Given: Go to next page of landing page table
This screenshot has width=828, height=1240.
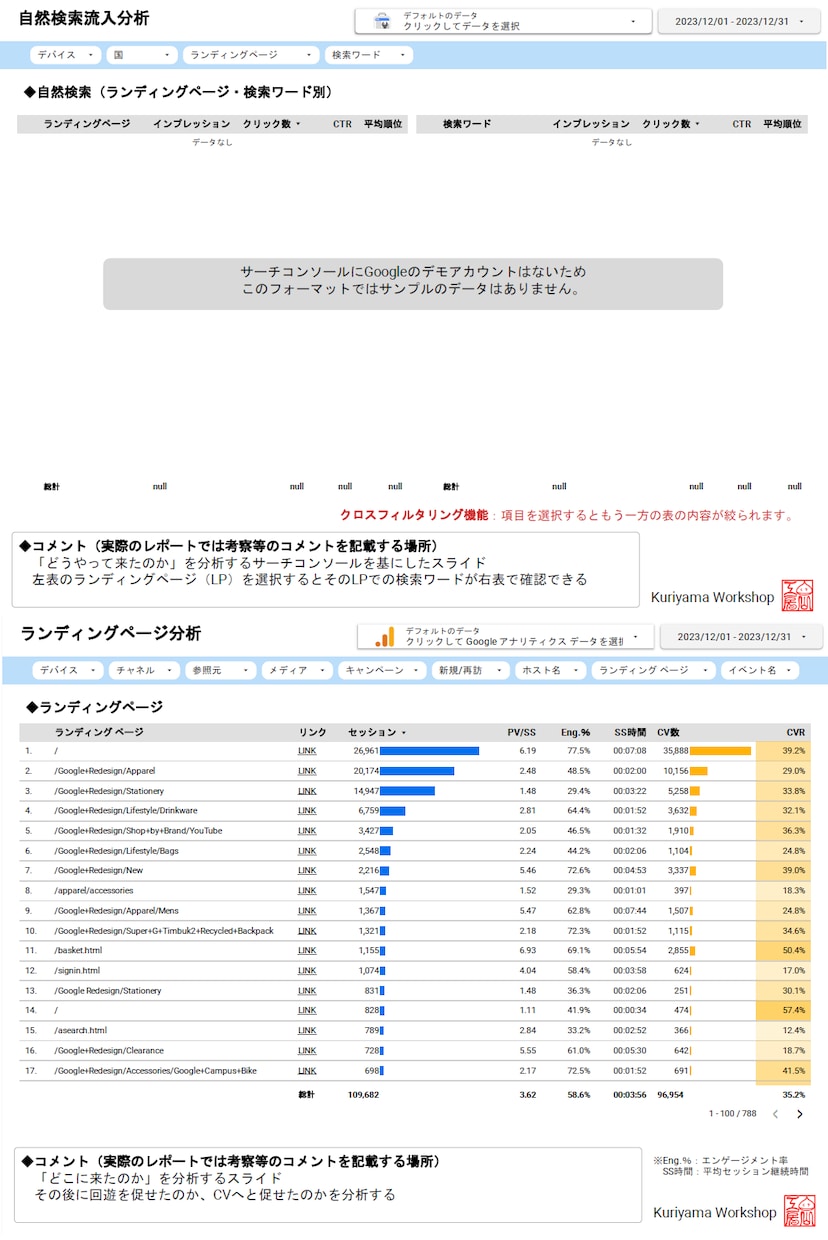Looking at the screenshot, I should (799, 1114).
